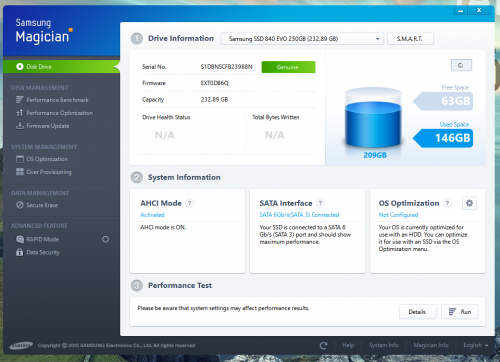Open System Info in footer

(384, 345)
